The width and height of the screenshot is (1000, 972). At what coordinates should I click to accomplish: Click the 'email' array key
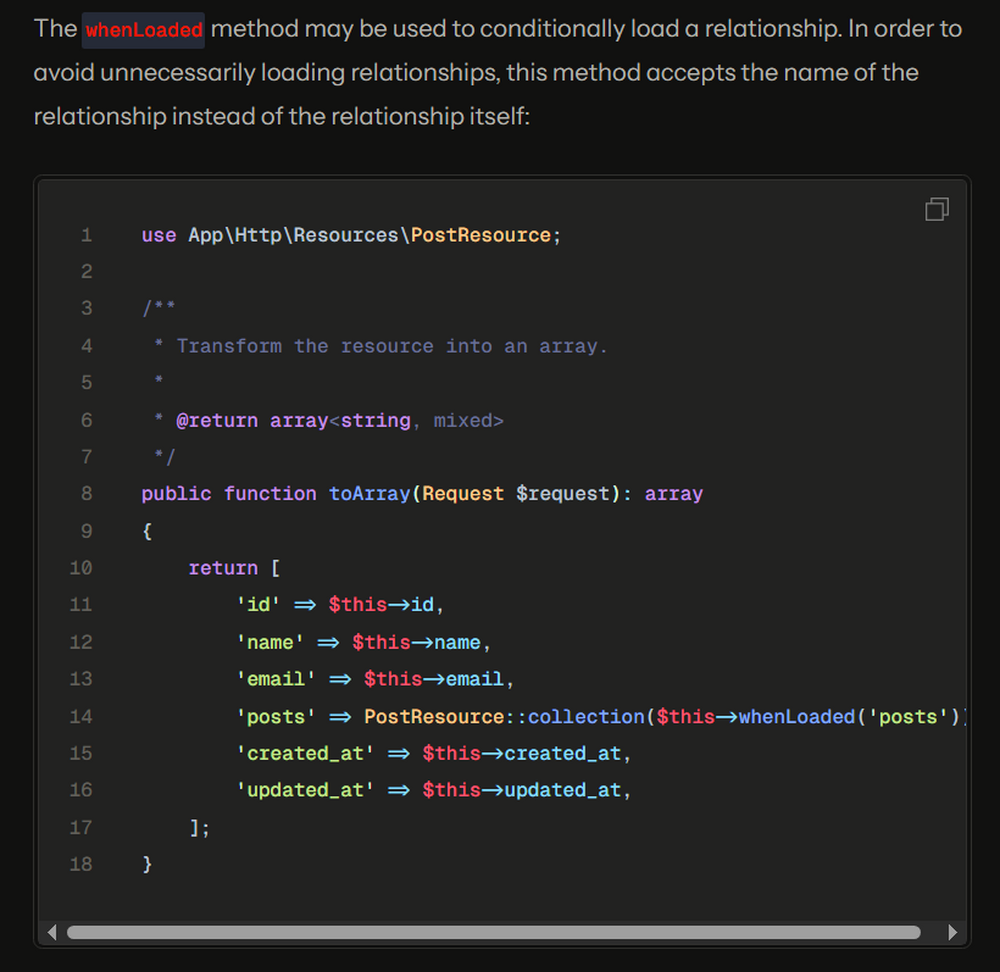pyautogui.click(x=276, y=678)
